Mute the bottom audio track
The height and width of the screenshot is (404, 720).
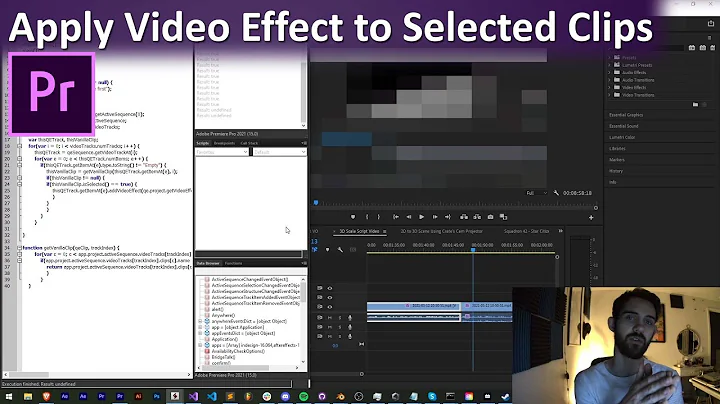[x=330, y=337]
